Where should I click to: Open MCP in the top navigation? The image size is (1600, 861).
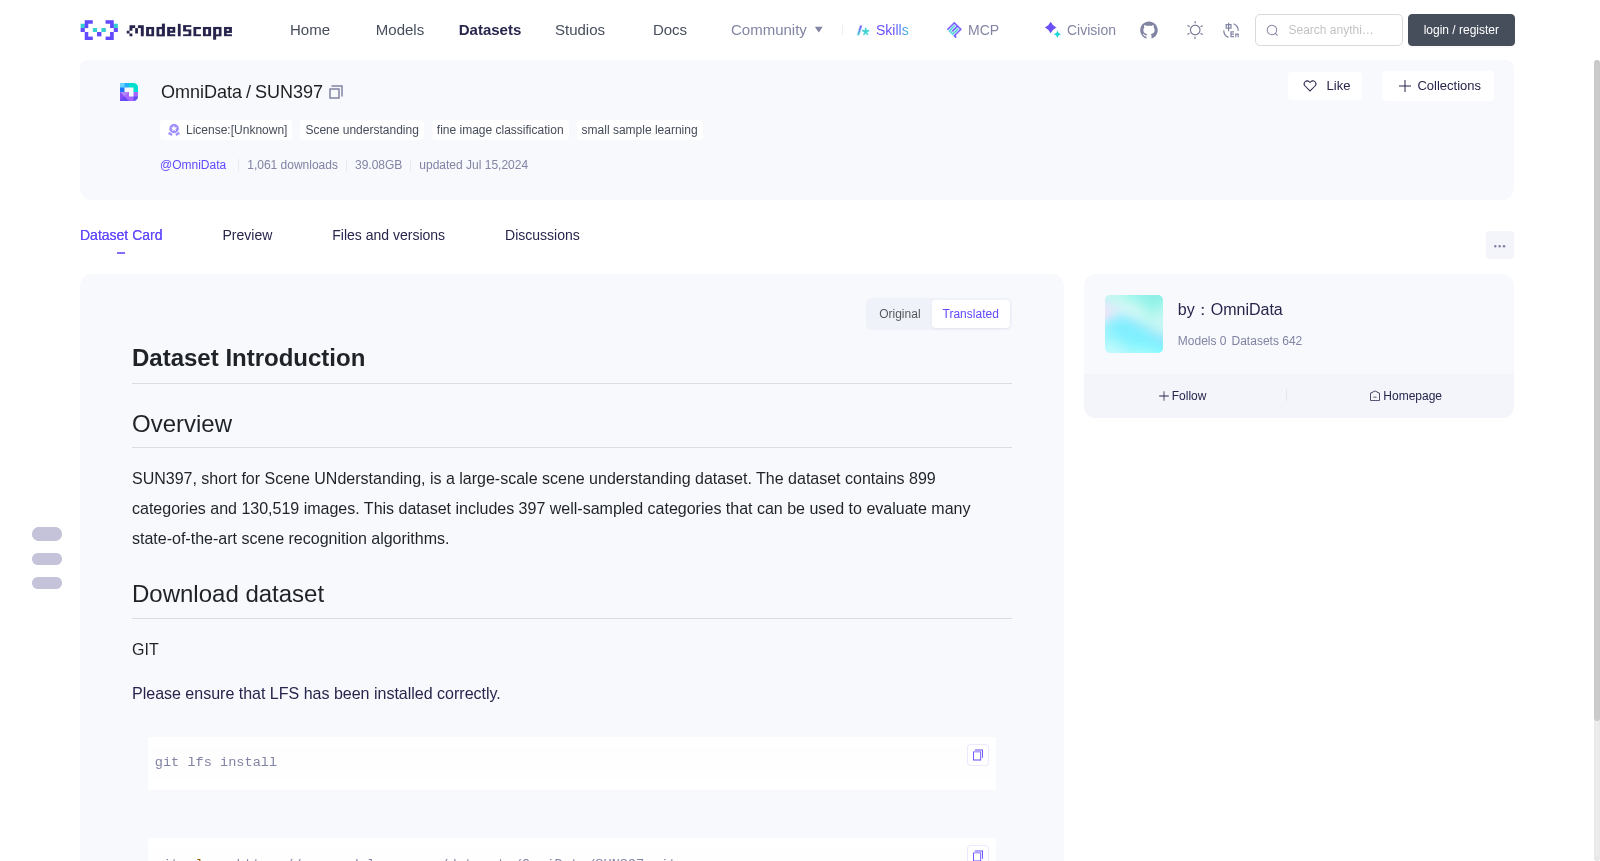972,30
